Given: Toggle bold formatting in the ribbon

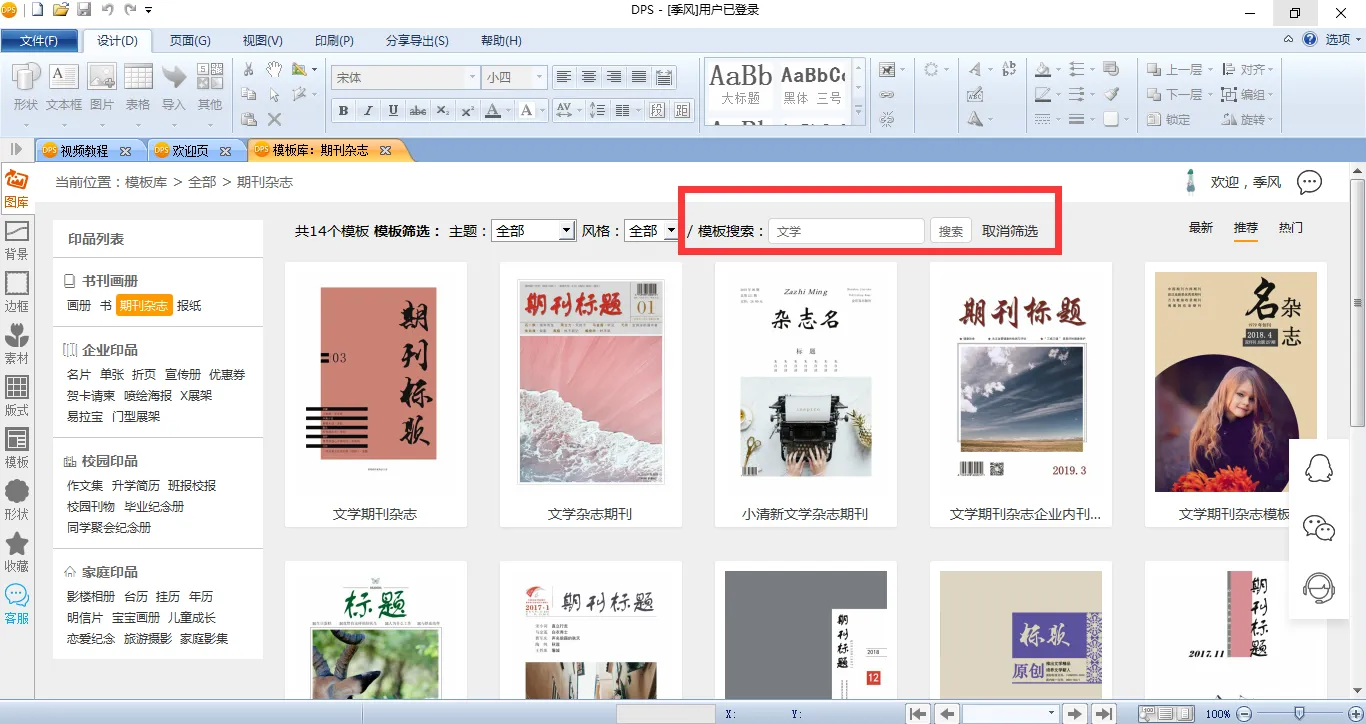Looking at the screenshot, I should (344, 111).
